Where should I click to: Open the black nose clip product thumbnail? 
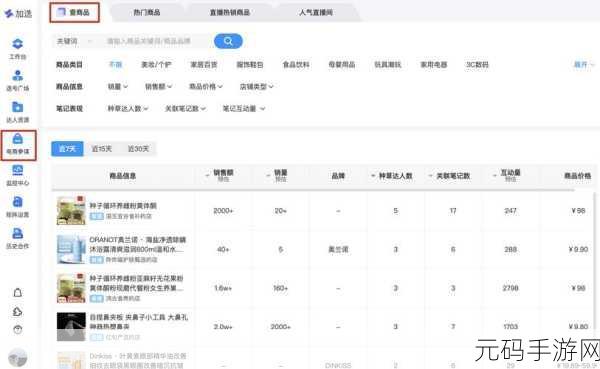pos(71,327)
